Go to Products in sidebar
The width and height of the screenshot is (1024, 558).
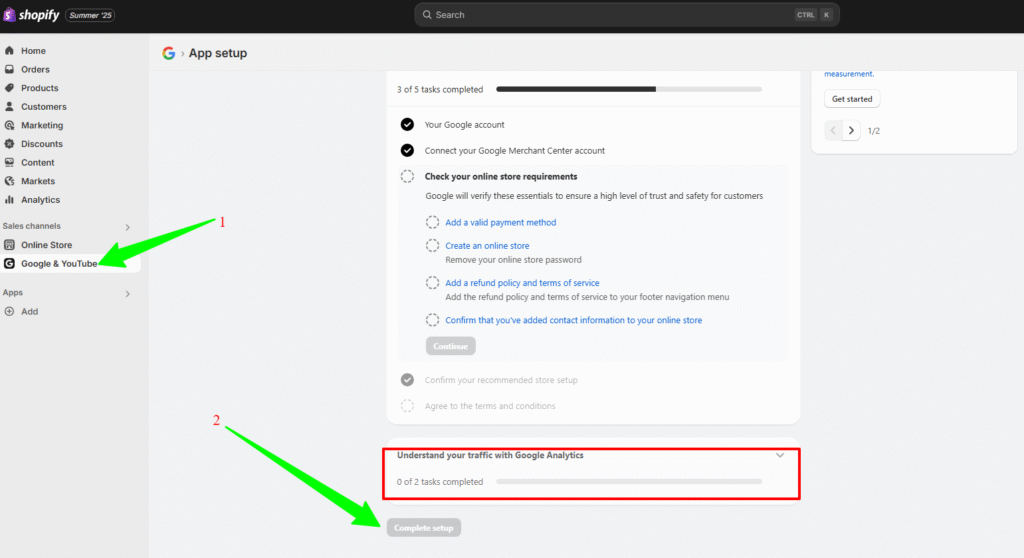[x=39, y=88]
